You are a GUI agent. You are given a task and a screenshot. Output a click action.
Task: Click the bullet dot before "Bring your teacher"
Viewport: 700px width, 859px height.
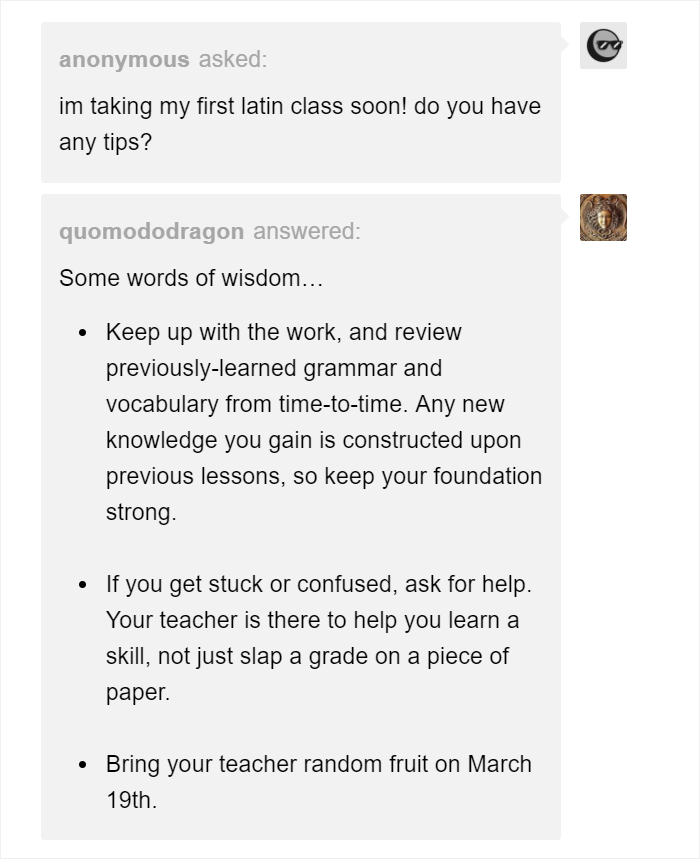click(x=84, y=766)
